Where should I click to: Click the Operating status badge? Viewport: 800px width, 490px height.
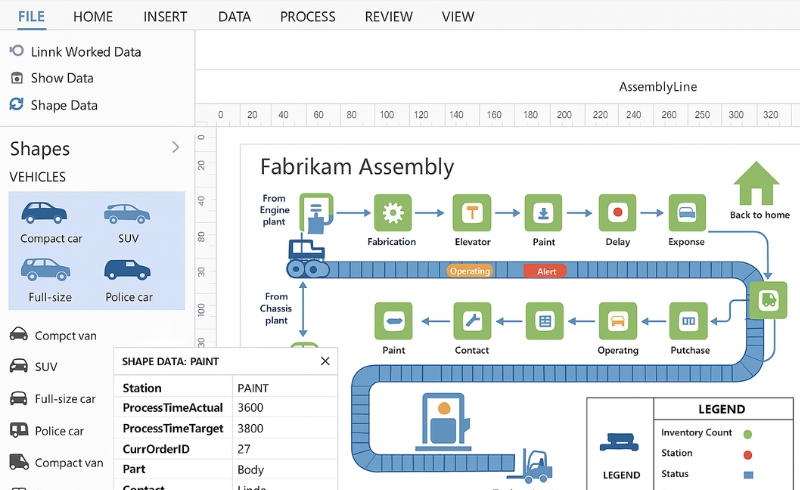point(470,271)
